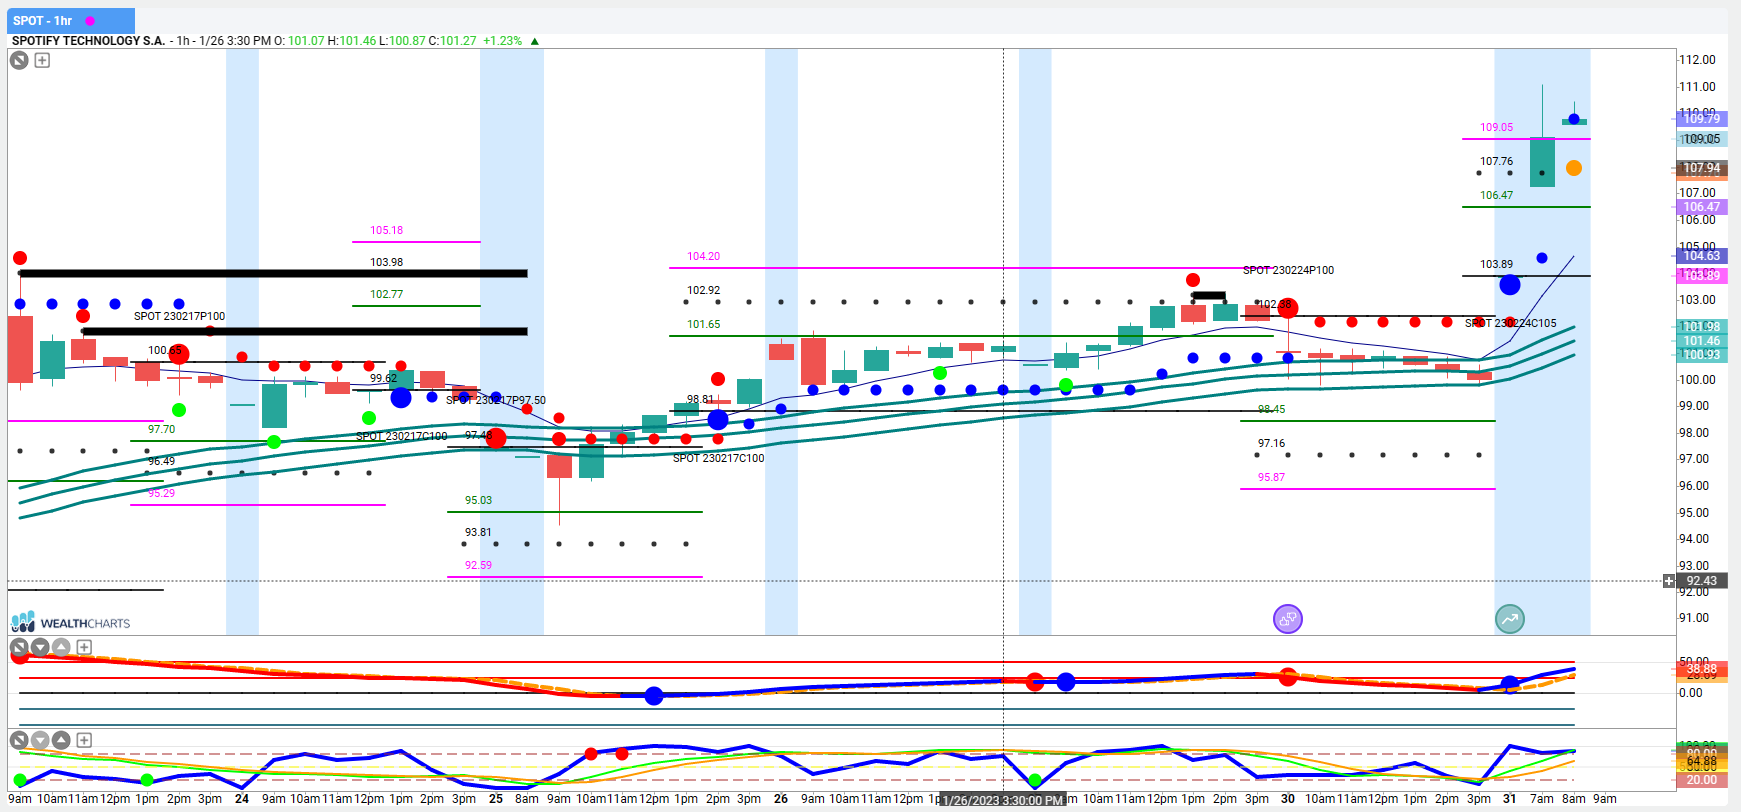The height and width of the screenshot is (812, 1741).
Task: Click the 107.76 level label
Action: pyautogui.click(x=1497, y=161)
